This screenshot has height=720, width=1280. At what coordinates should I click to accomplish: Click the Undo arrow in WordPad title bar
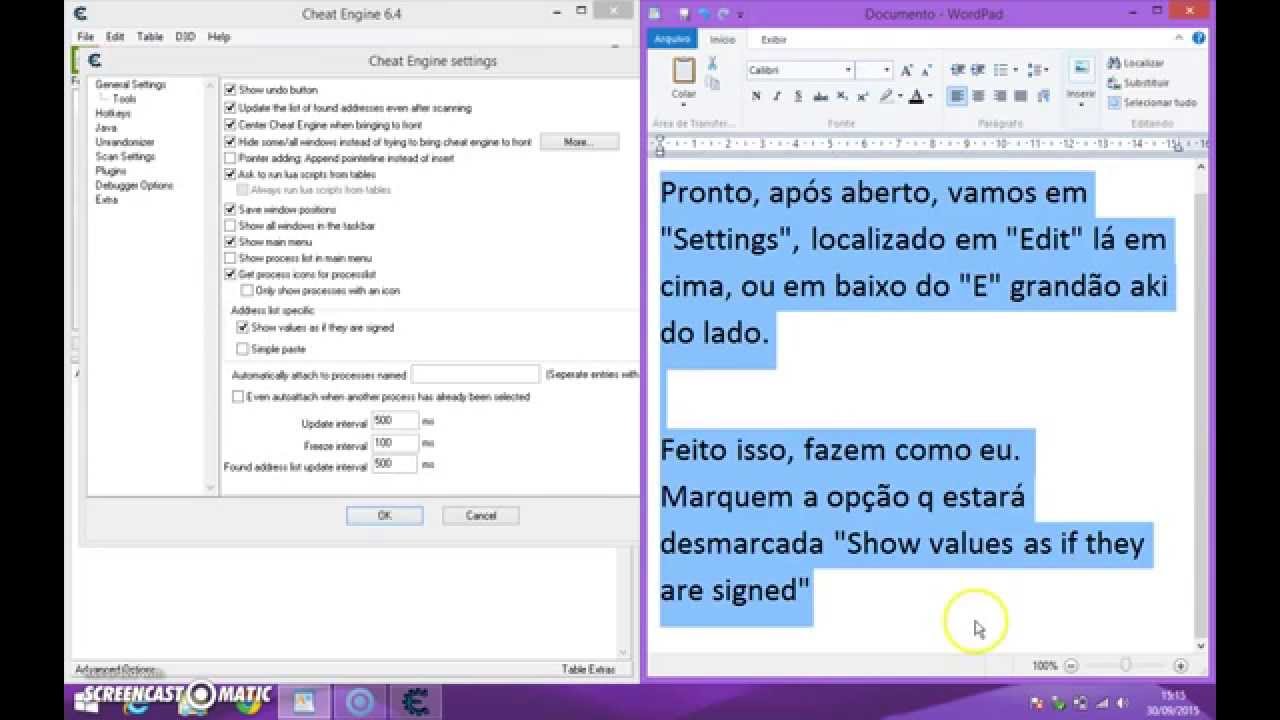click(703, 14)
